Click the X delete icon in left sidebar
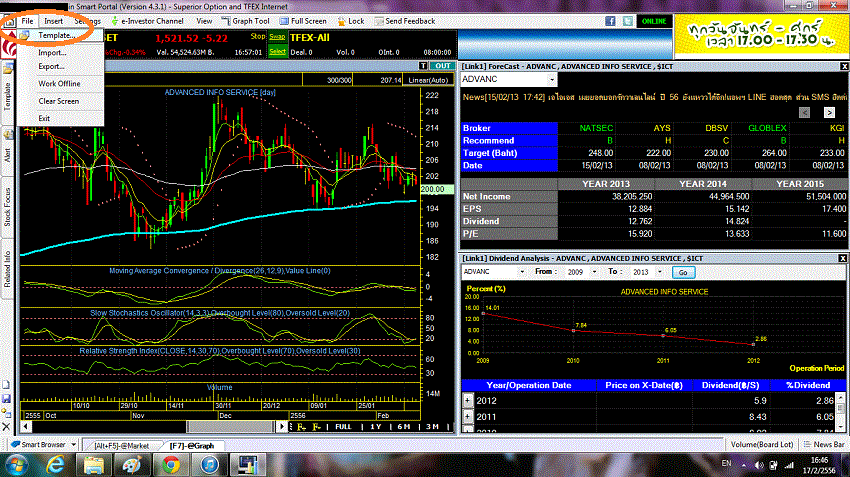The image size is (850, 477). [x=7, y=427]
